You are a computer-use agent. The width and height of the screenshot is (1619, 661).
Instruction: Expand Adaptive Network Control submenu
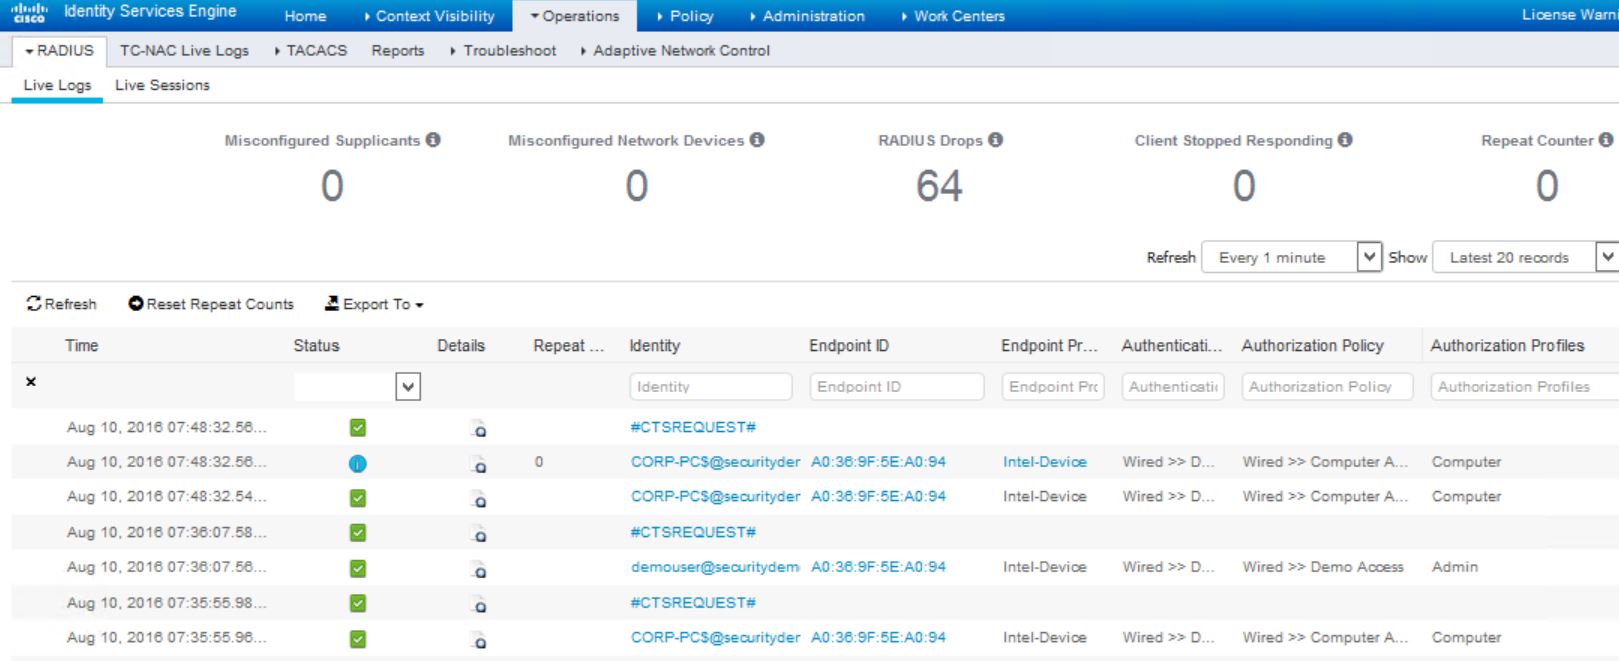click(x=675, y=51)
